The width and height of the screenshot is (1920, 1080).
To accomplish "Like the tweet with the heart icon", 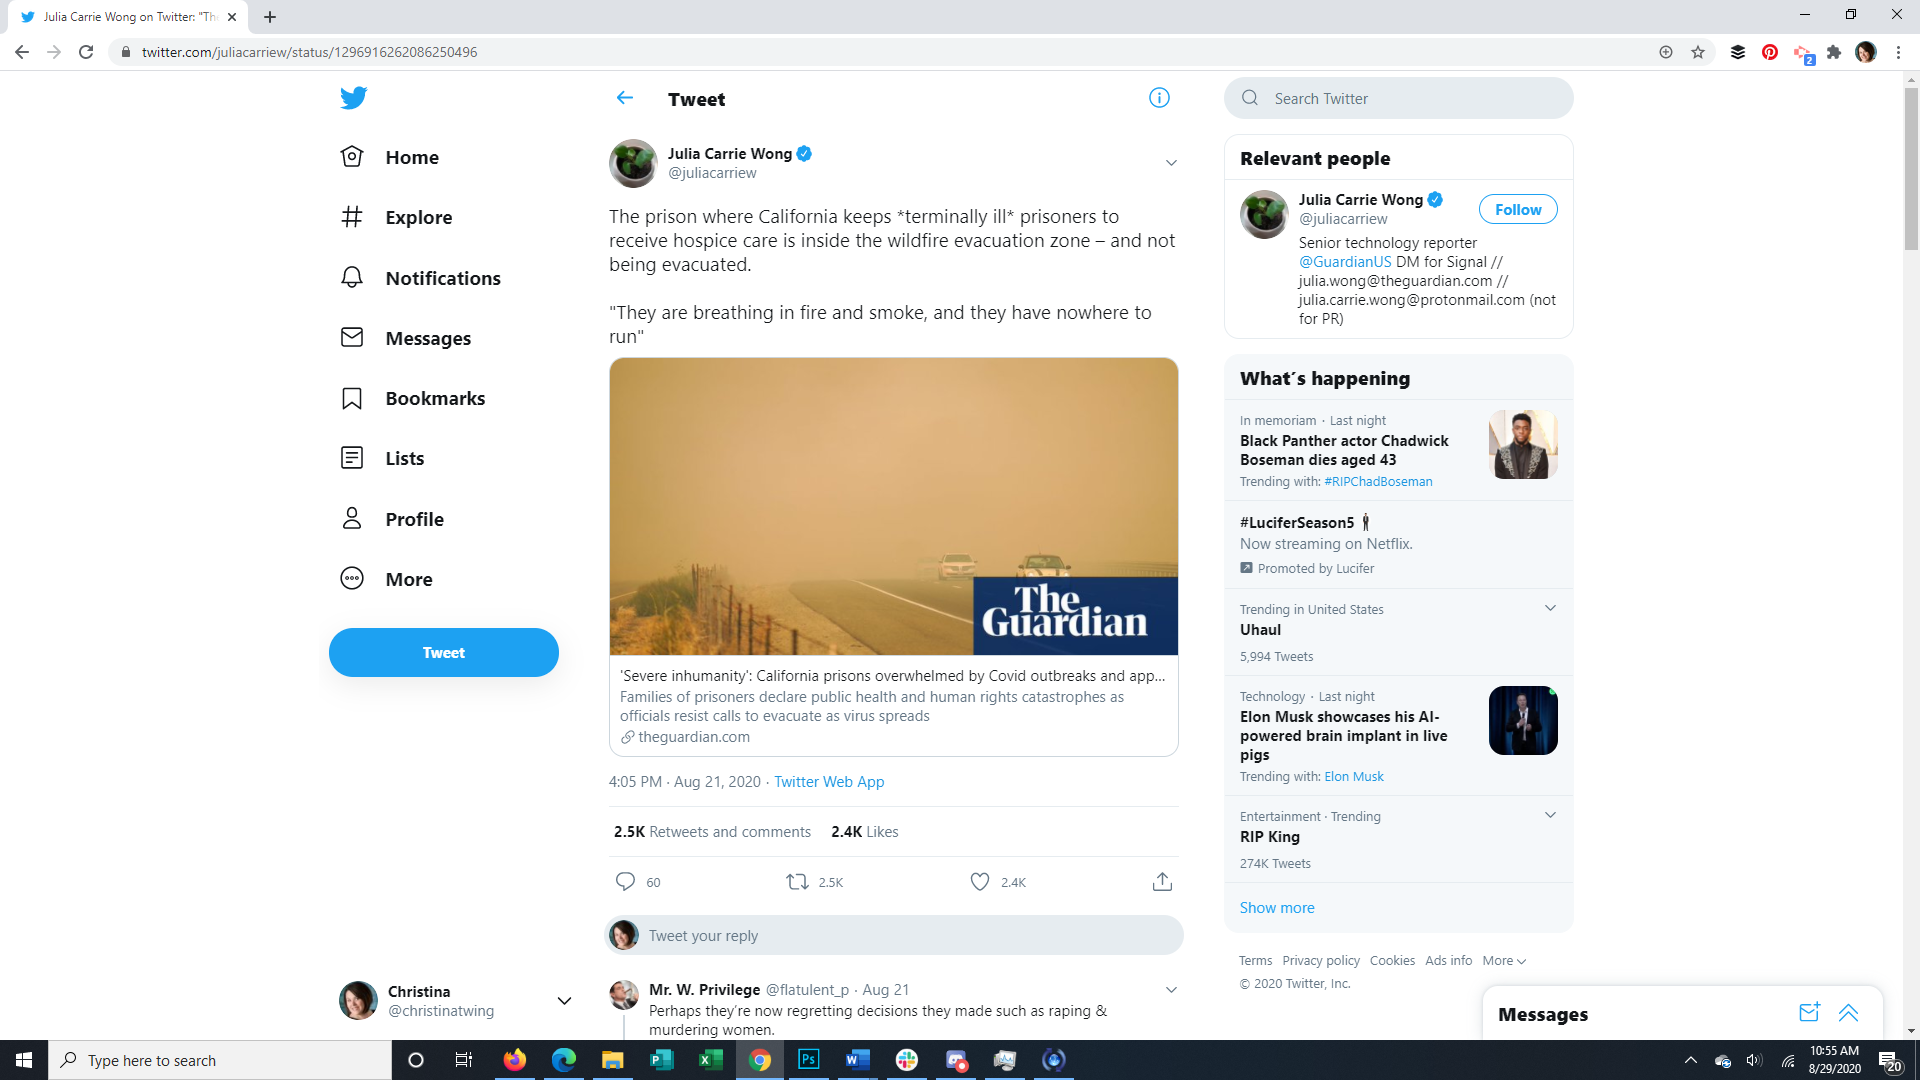I will tap(980, 881).
